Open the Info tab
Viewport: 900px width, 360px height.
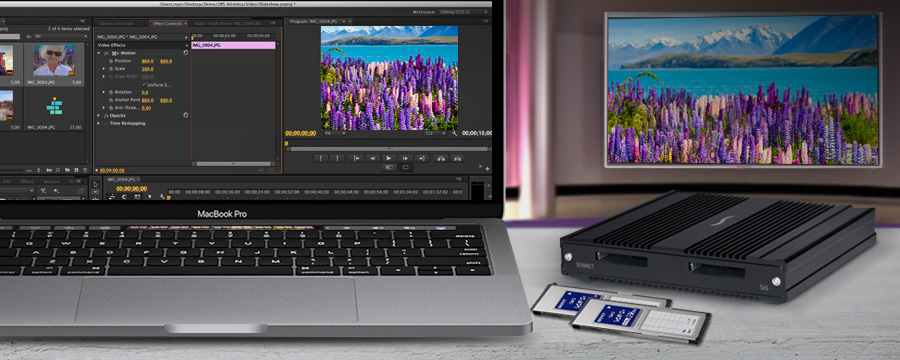7,181
